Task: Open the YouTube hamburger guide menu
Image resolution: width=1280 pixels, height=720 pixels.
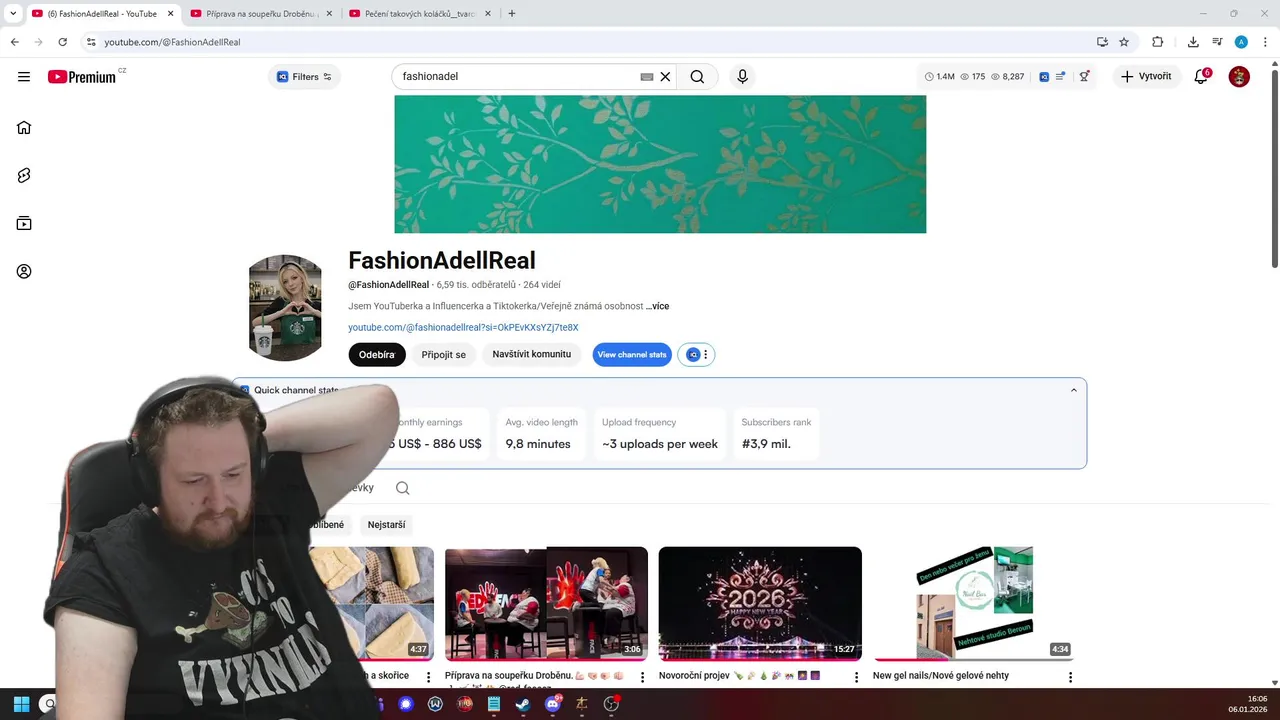Action: pyautogui.click(x=24, y=77)
